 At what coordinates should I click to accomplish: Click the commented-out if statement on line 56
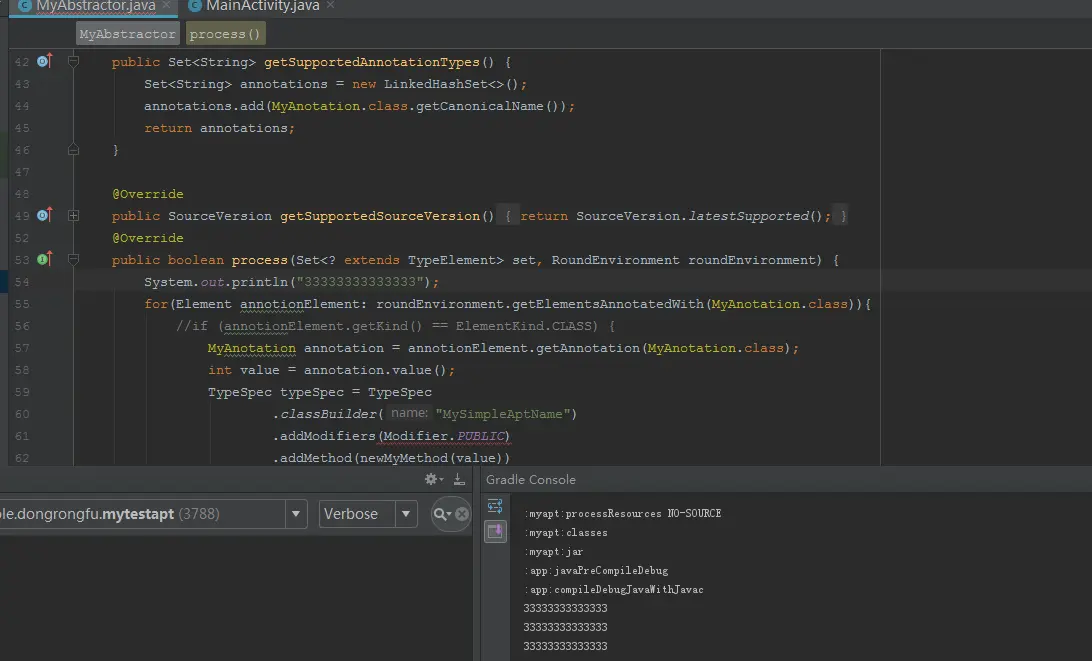click(x=395, y=326)
